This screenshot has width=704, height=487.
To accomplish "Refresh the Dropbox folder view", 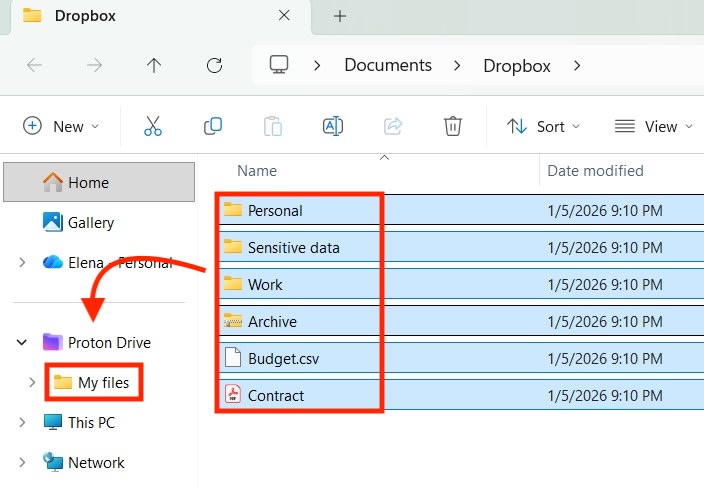I will (214, 66).
